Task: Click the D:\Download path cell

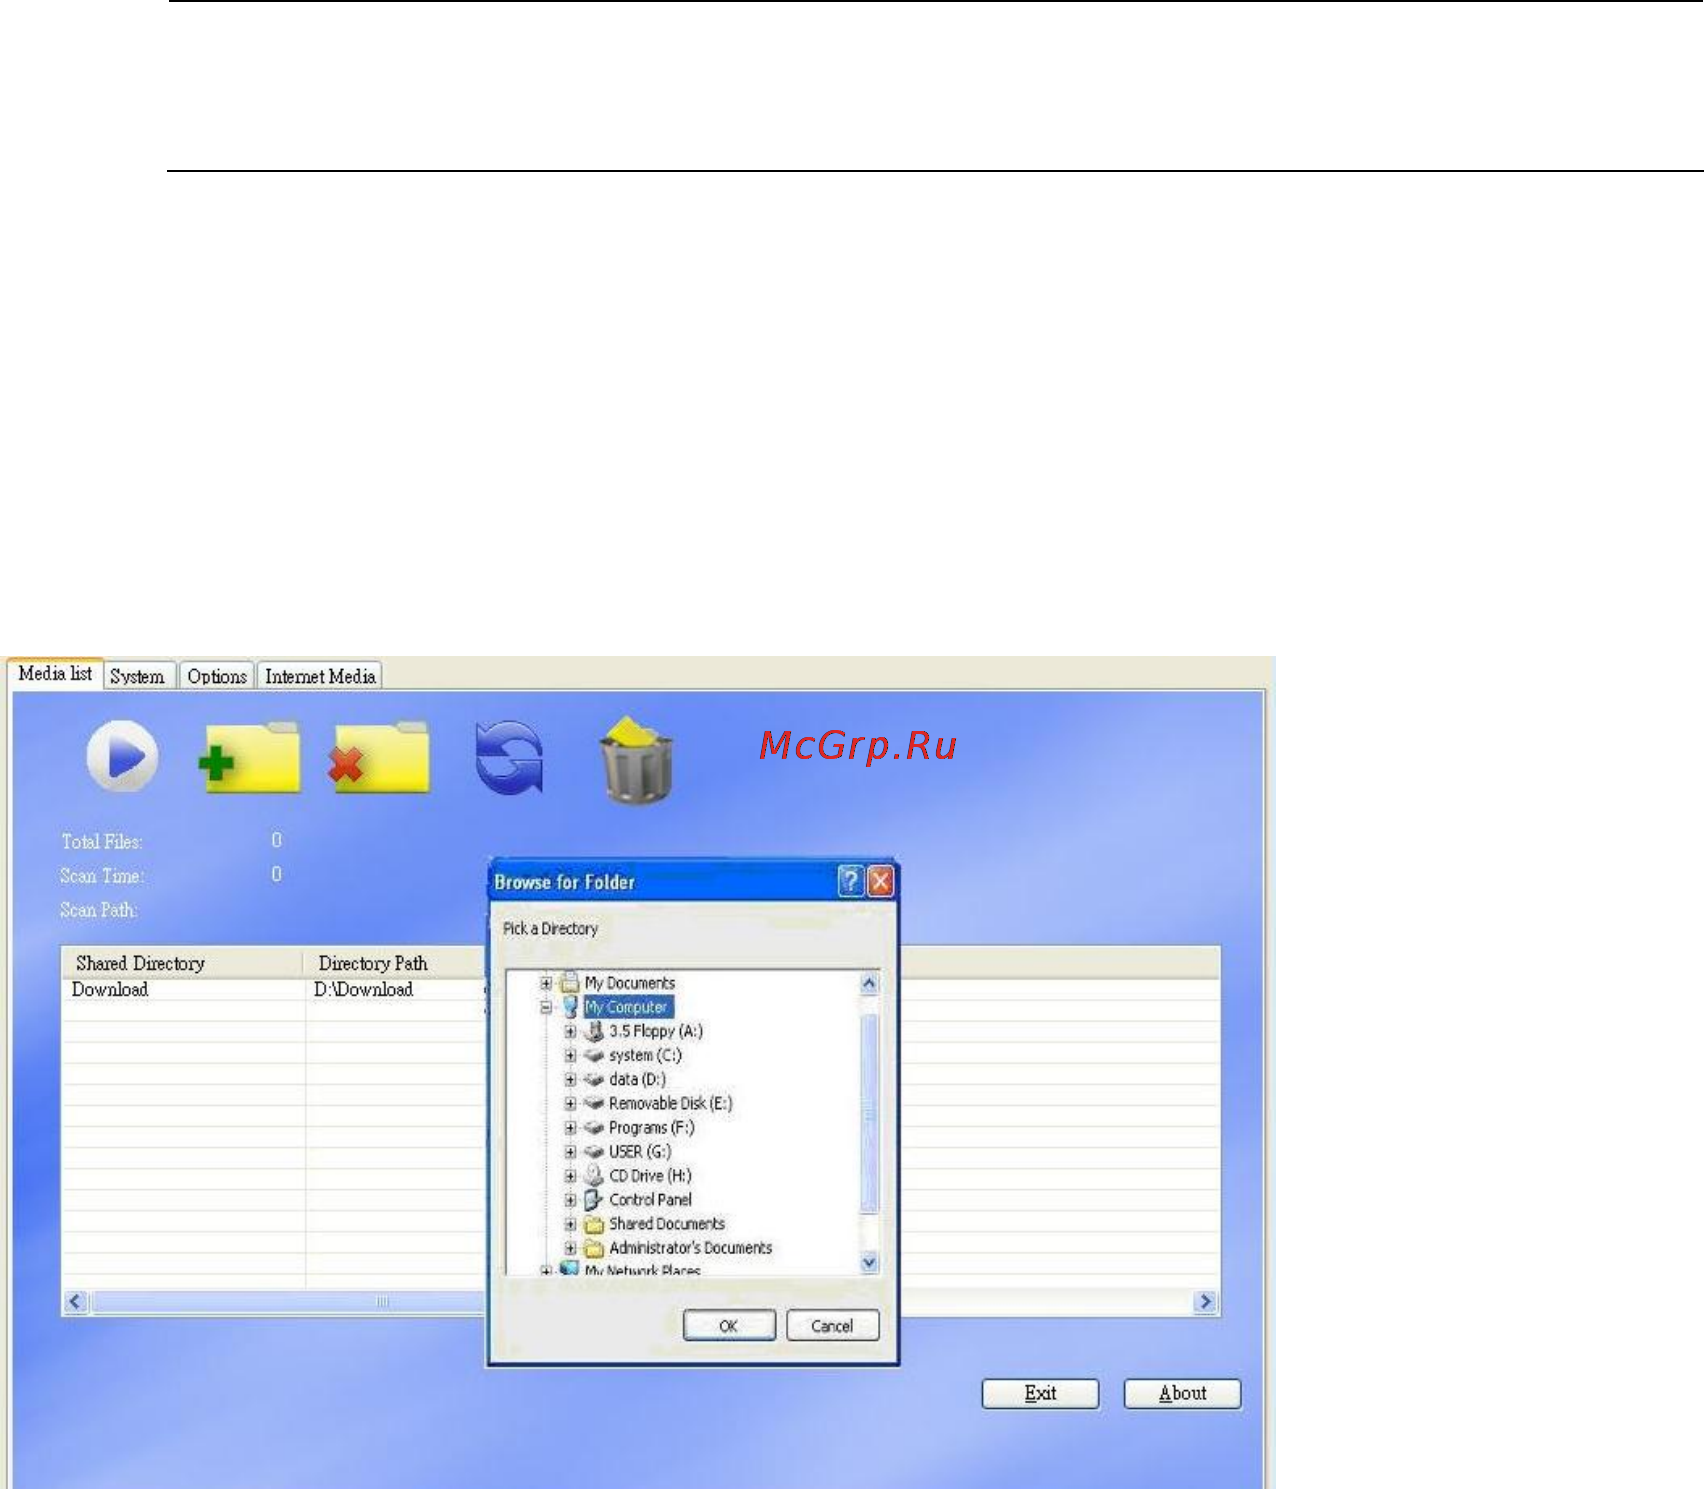Action: [363, 989]
